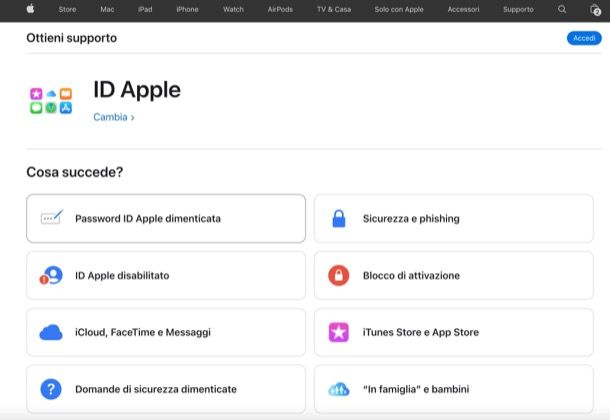The height and width of the screenshot is (420, 610).
Task: Choose ID Apple disabilitato
Action: click(x=166, y=275)
